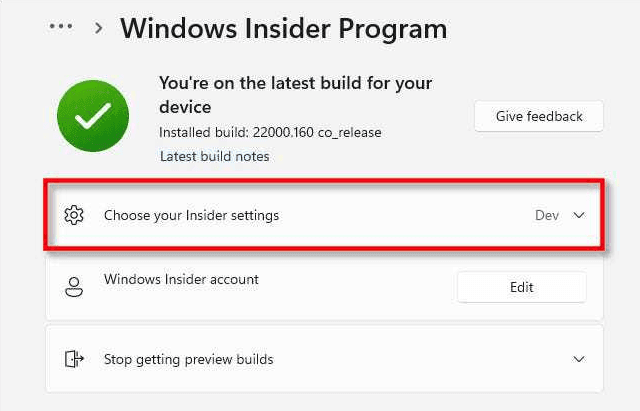
Task: Click the Give feedback button
Action: [539, 116]
